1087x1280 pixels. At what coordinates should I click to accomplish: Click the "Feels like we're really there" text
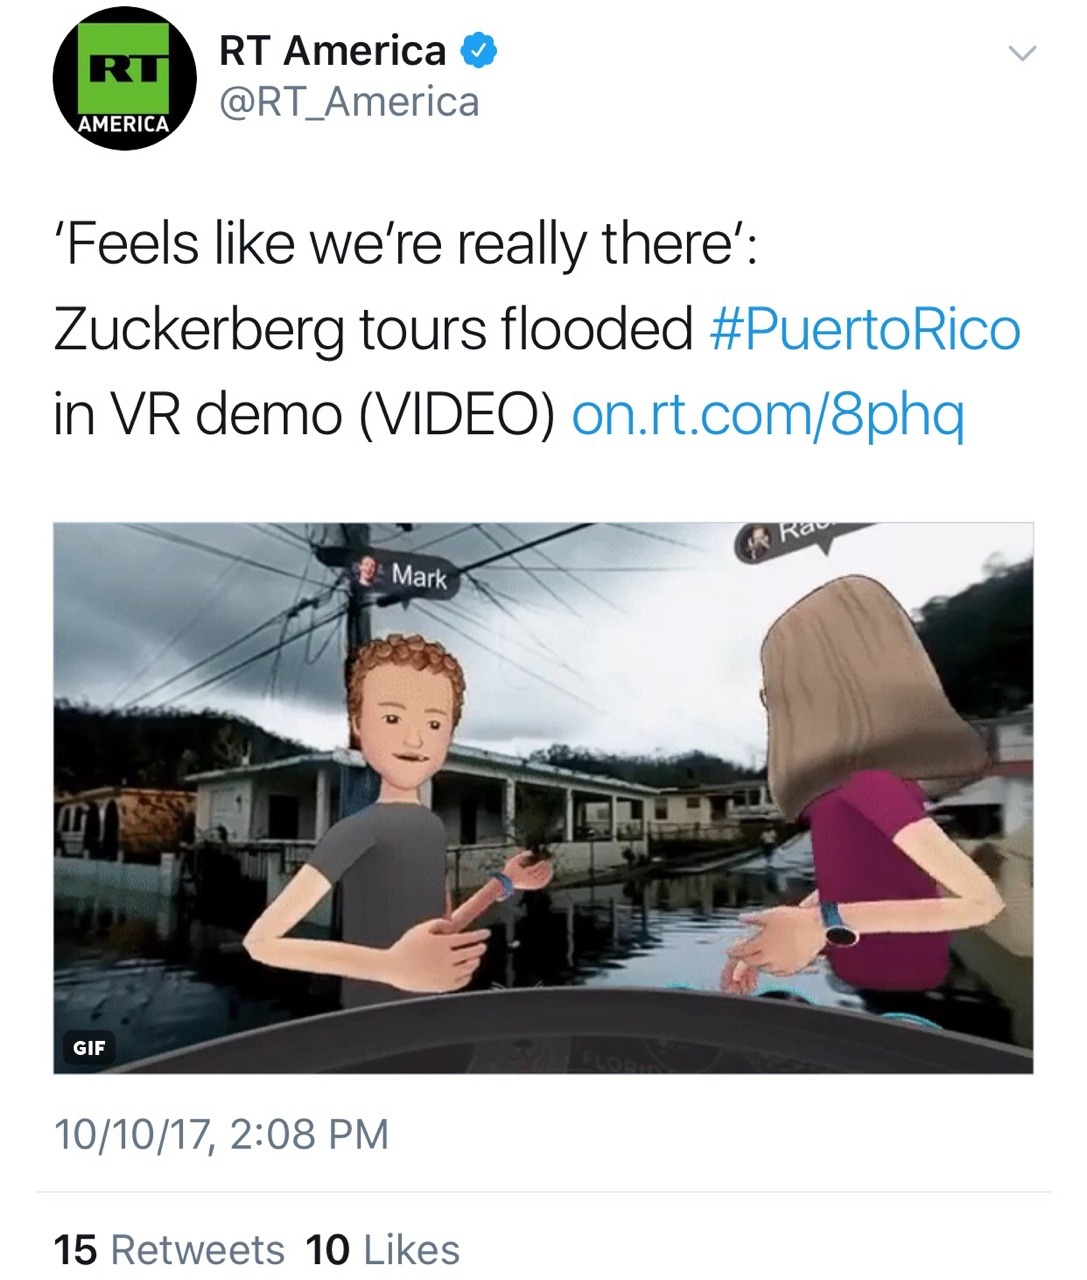pos(405,246)
